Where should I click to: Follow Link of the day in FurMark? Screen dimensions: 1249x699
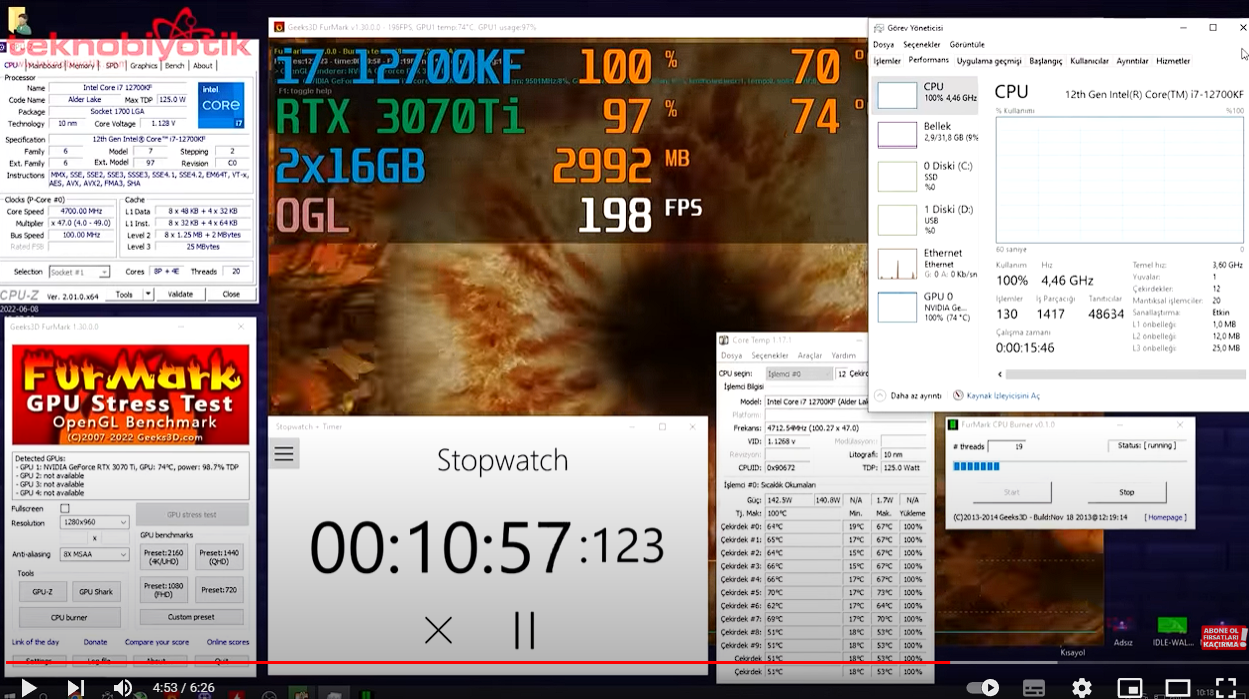click(35, 642)
